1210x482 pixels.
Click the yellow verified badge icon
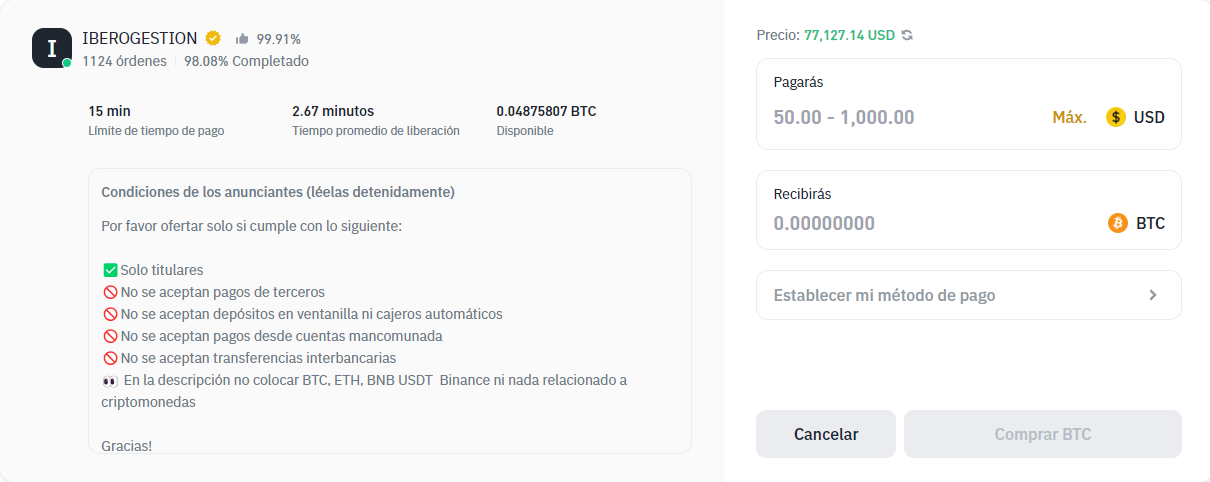[213, 38]
